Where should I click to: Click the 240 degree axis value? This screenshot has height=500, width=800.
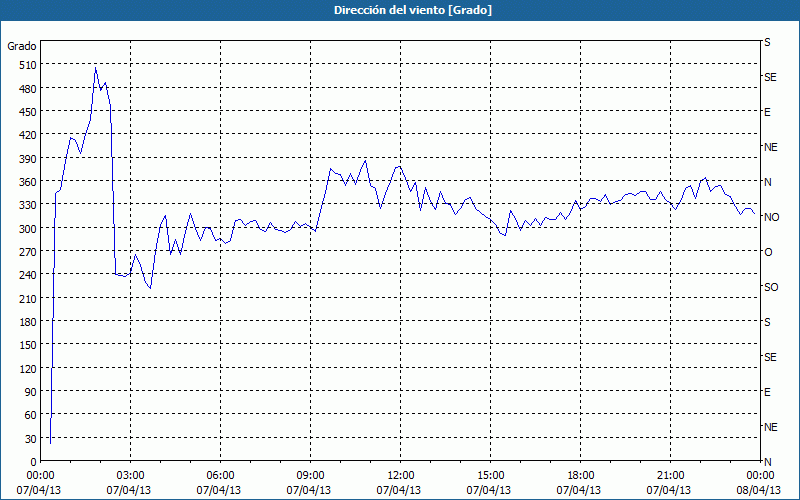pyautogui.click(x=28, y=275)
